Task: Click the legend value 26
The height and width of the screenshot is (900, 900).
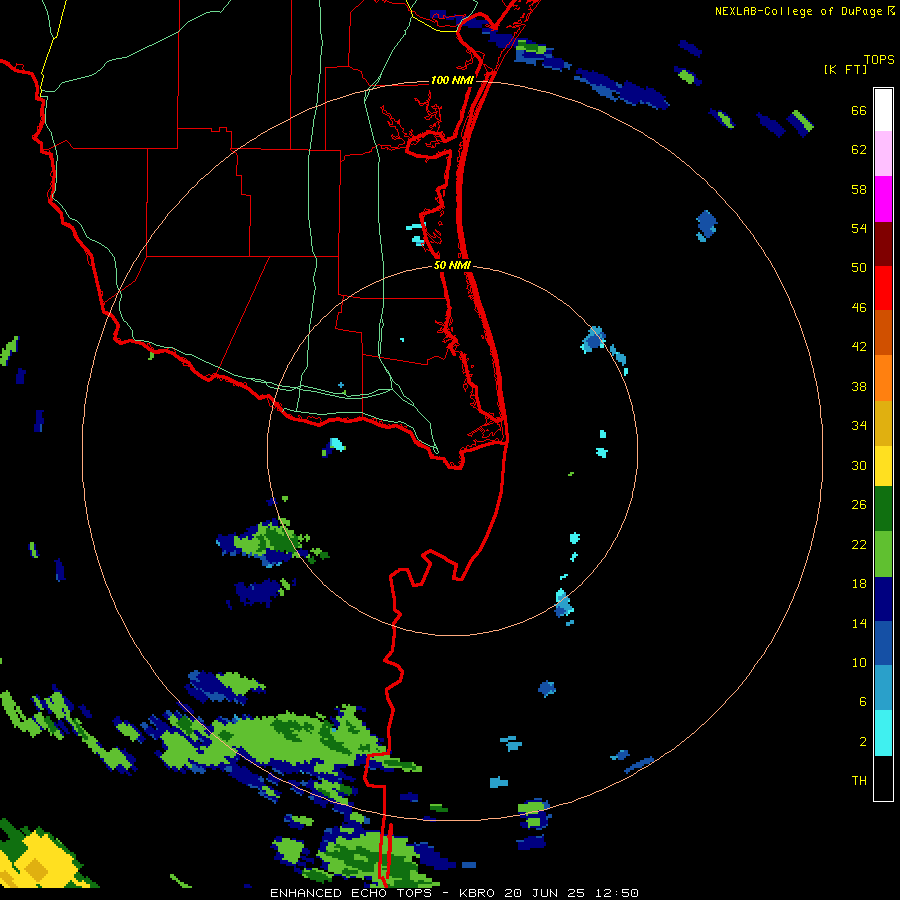Action: click(x=859, y=505)
